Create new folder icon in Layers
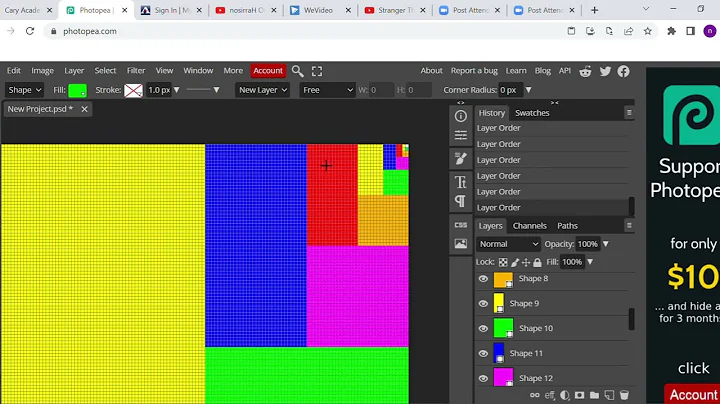The image size is (720, 404). point(594,395)
